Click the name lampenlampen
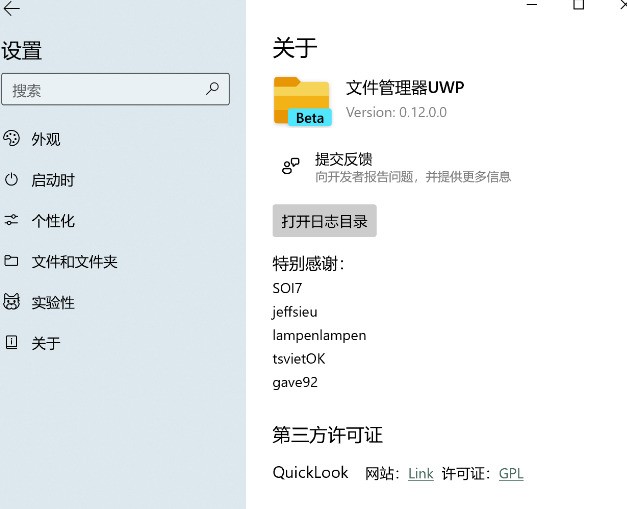627x509 pixels. click(x=319, y=335)
